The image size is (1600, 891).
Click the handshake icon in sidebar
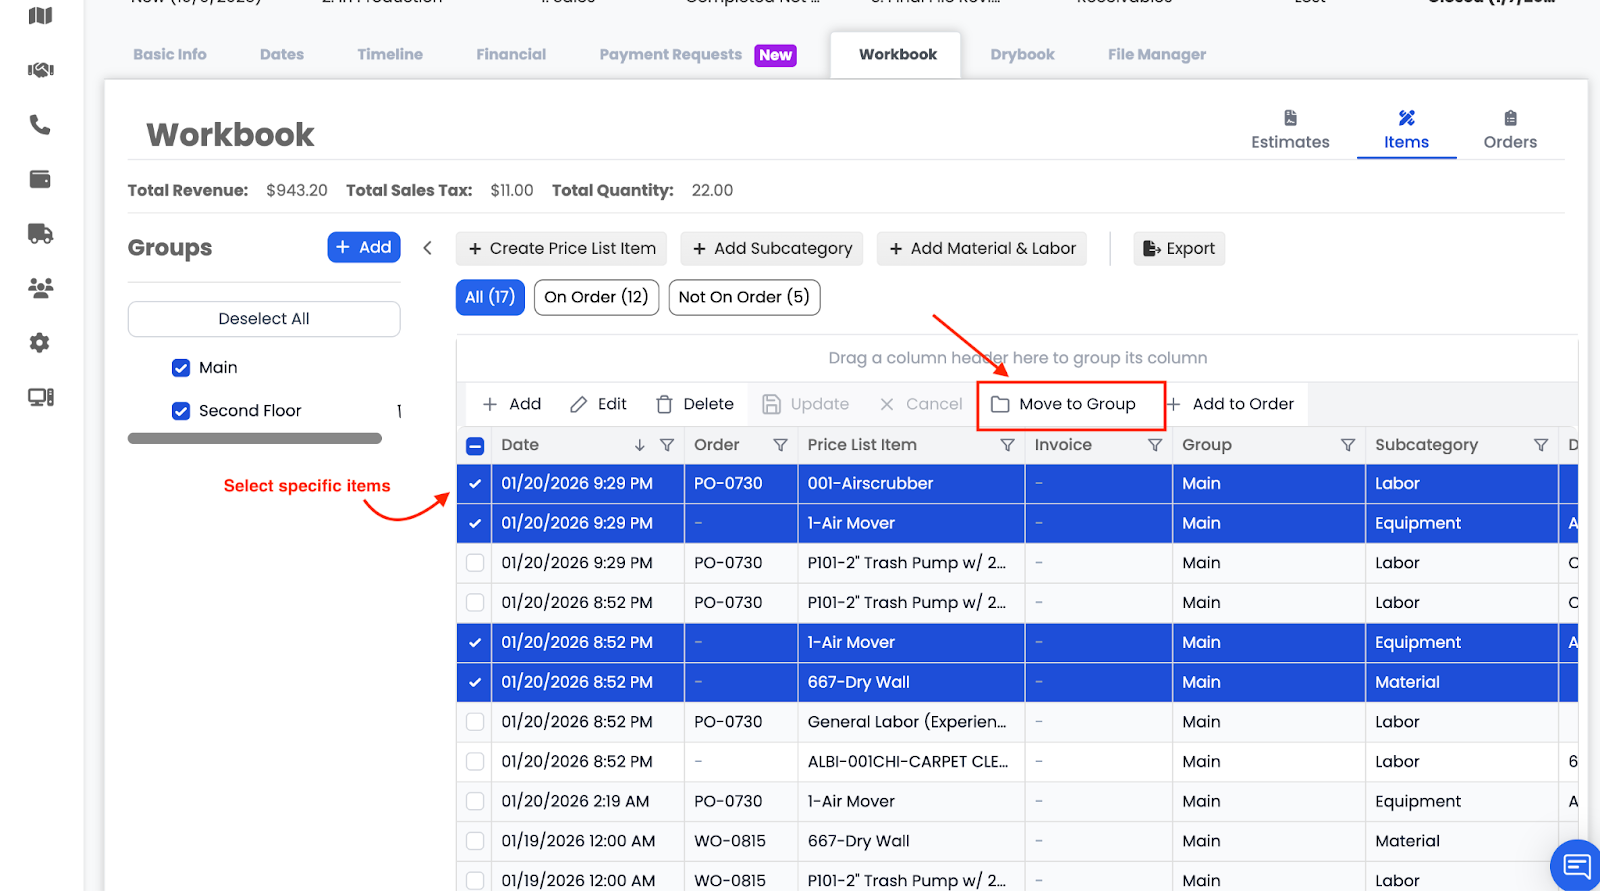(x=40, y=70)
